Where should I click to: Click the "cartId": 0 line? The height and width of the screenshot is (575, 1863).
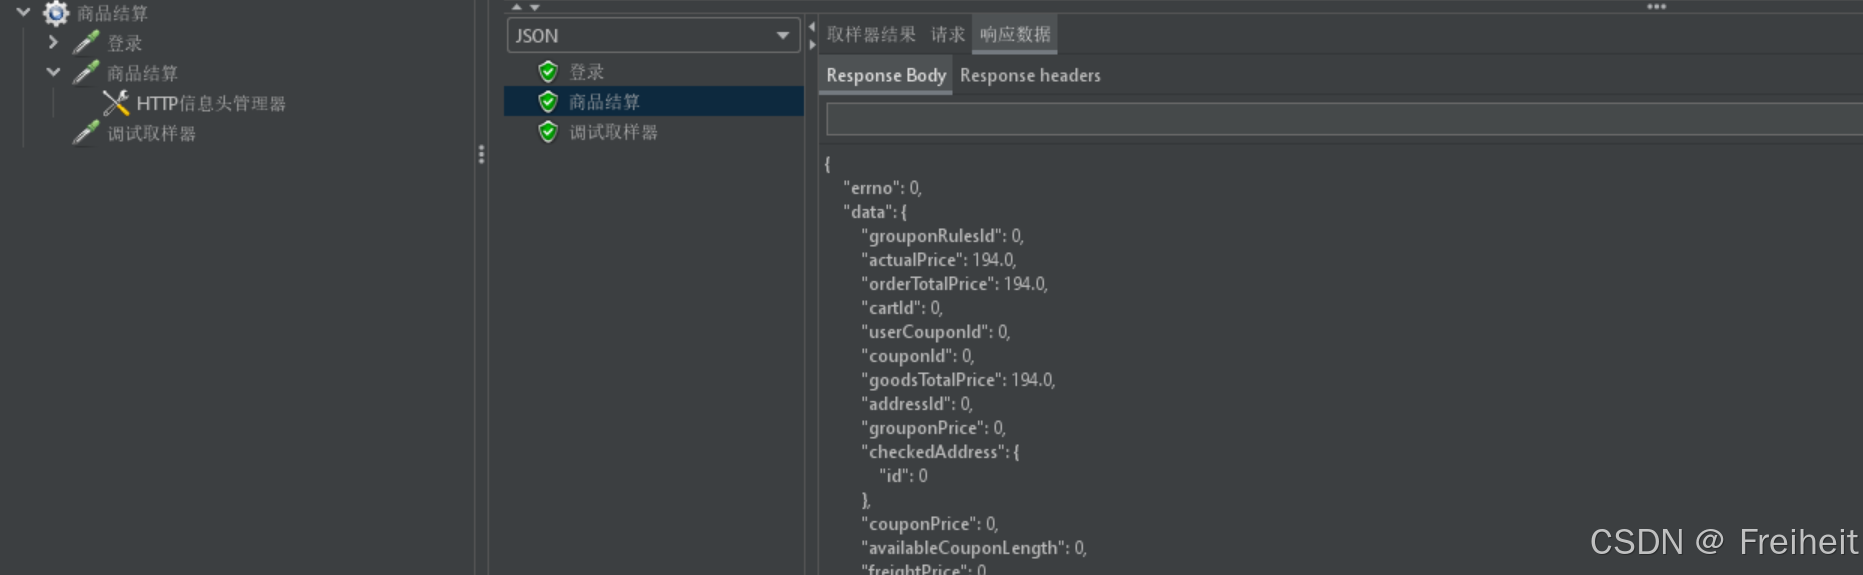901,307
